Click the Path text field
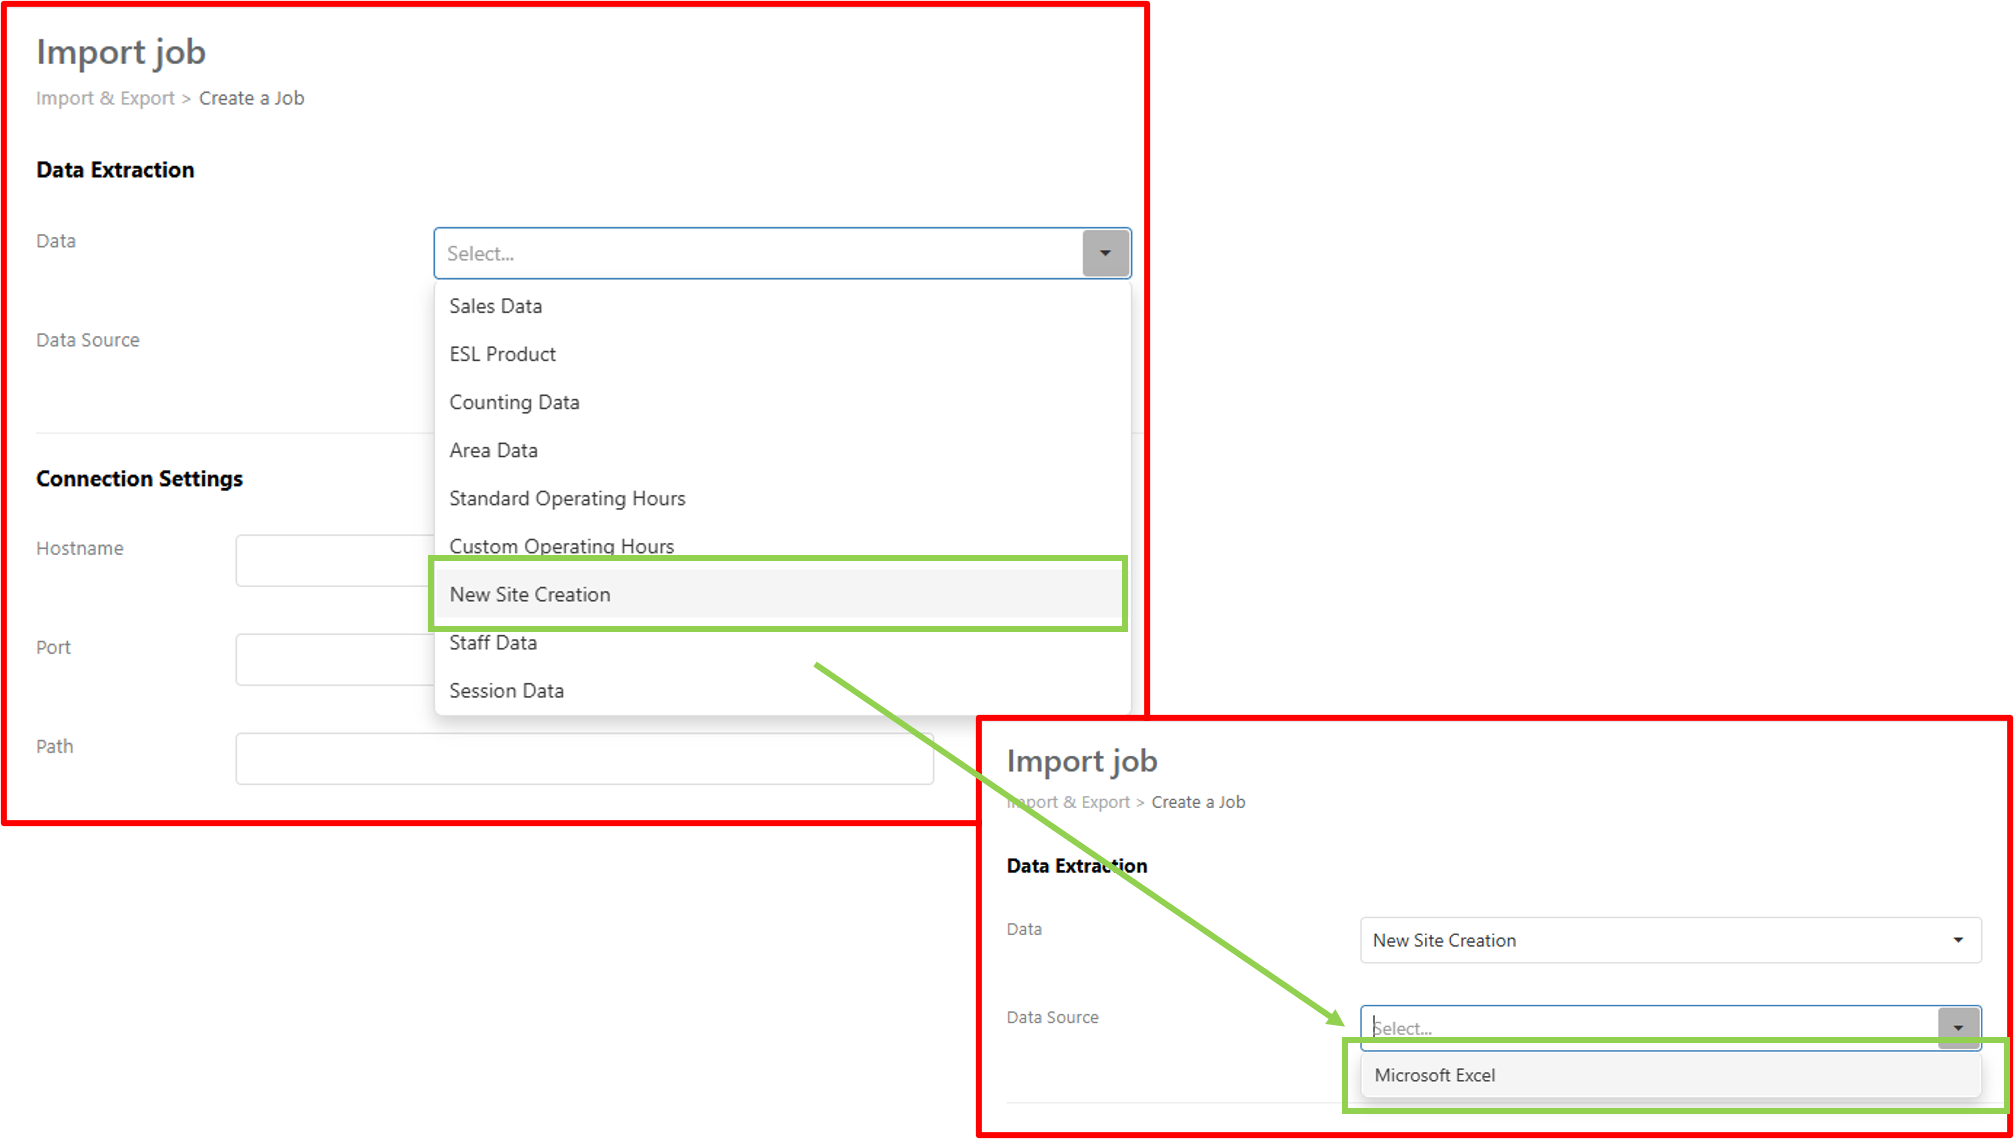 point(584,758)
